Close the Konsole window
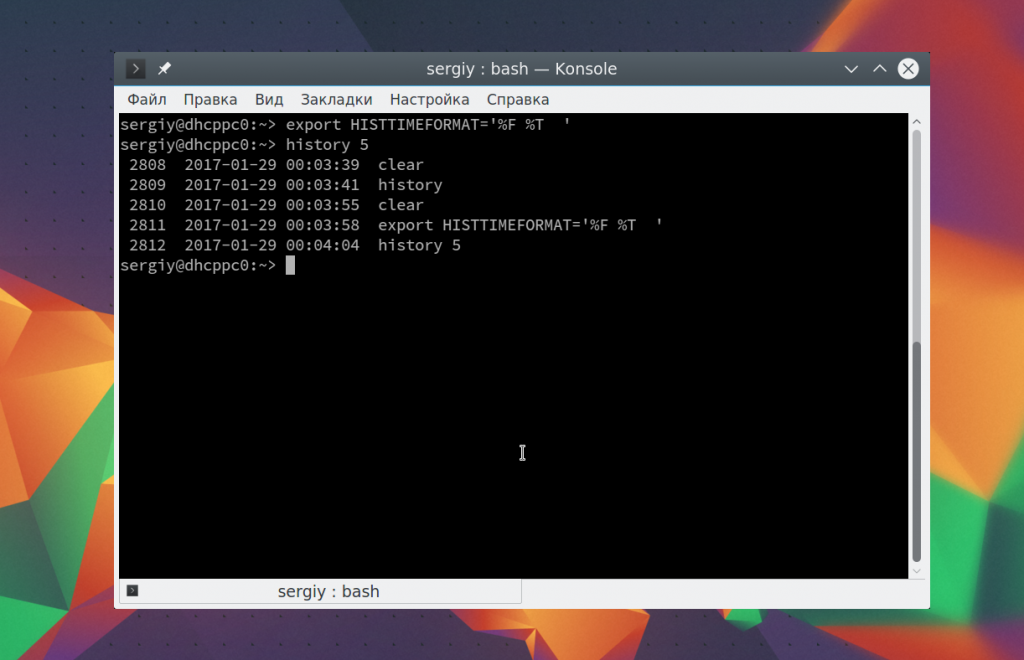The image size is (1024, 660). (908, 69)
